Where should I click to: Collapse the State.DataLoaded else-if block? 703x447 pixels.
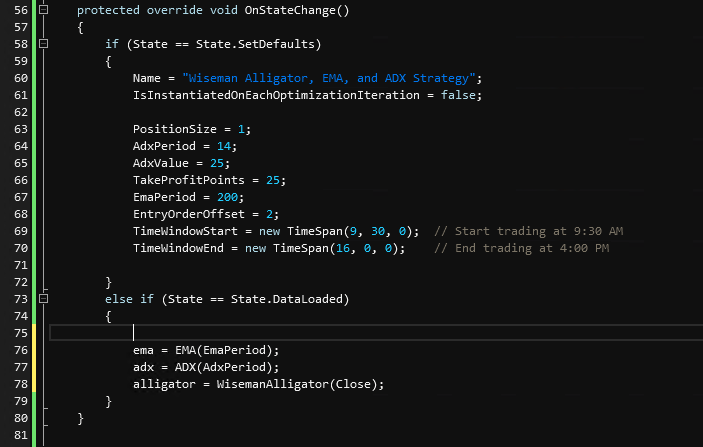[43, 298]
